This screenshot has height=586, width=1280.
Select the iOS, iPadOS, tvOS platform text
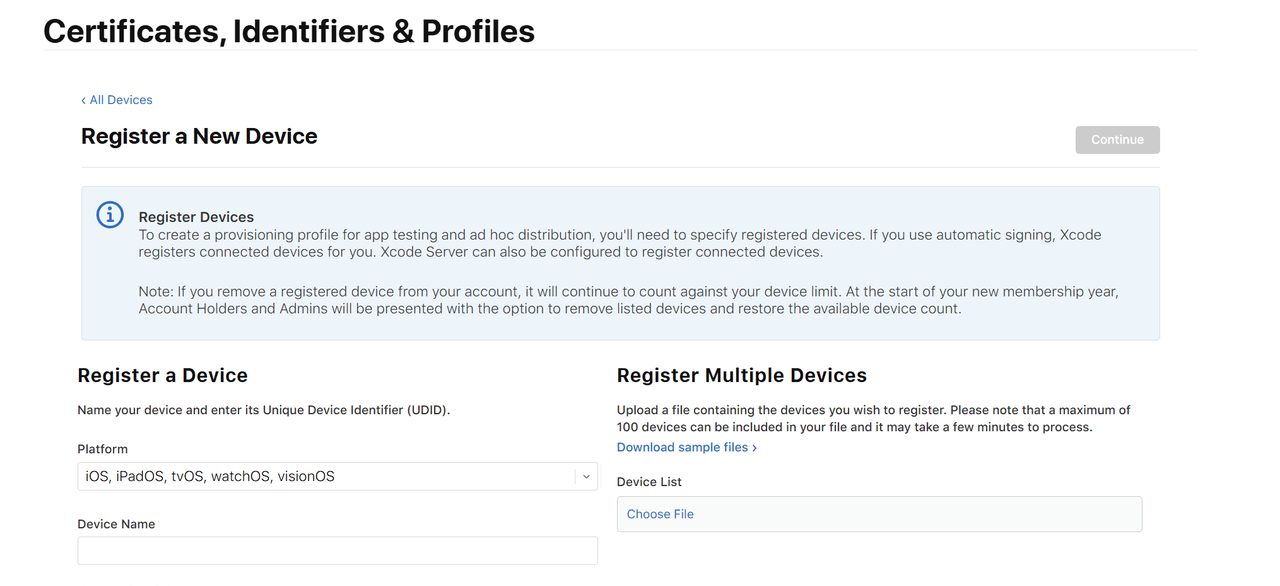(210, 477)
